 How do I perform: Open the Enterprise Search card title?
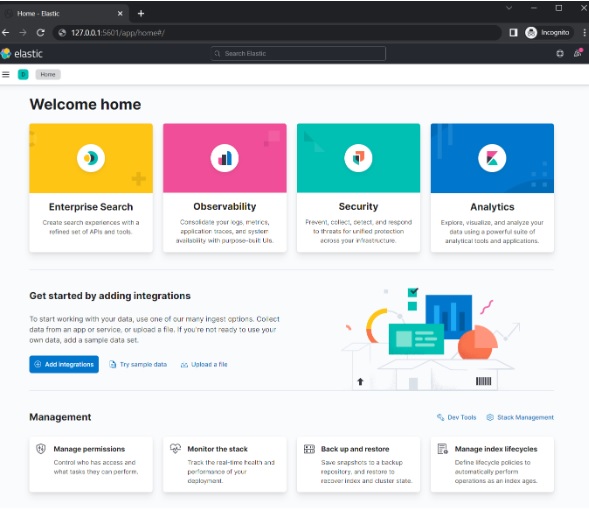91,207
